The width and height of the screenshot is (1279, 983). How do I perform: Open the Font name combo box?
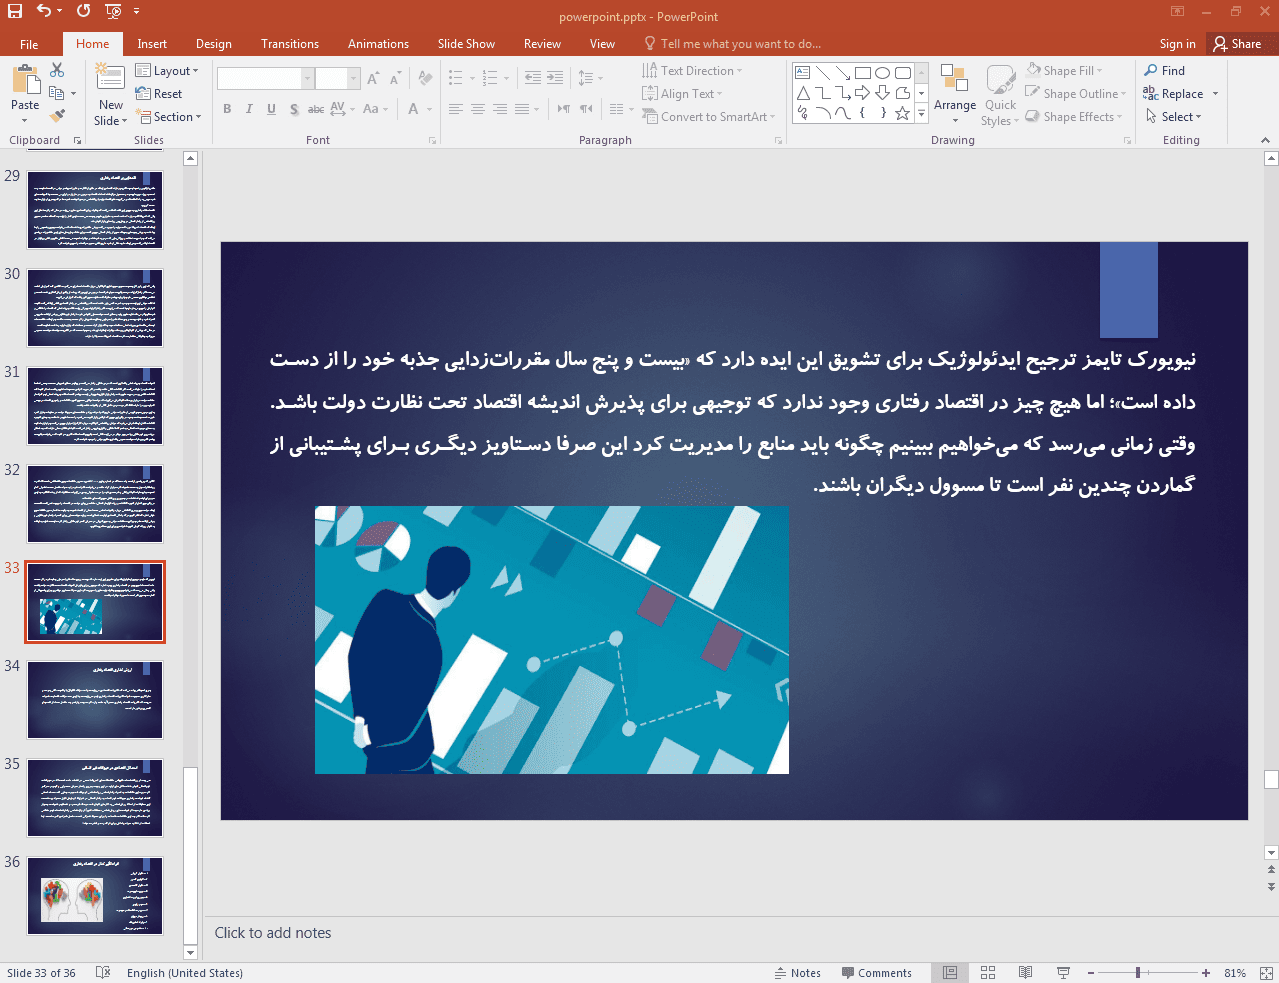[266, 78]
